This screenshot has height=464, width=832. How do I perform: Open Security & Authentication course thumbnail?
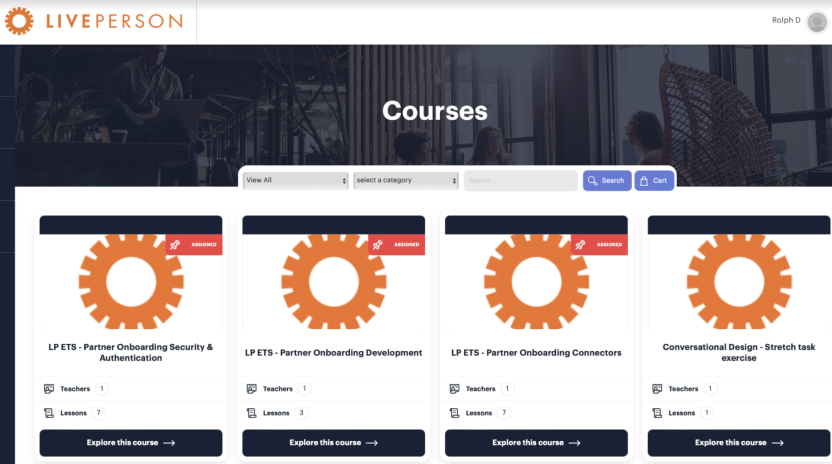point(131,281)
